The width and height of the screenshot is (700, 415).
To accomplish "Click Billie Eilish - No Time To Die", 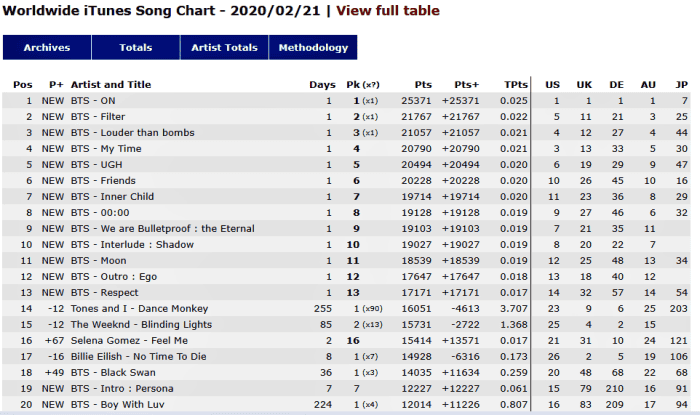I will [x=139, y=357].
